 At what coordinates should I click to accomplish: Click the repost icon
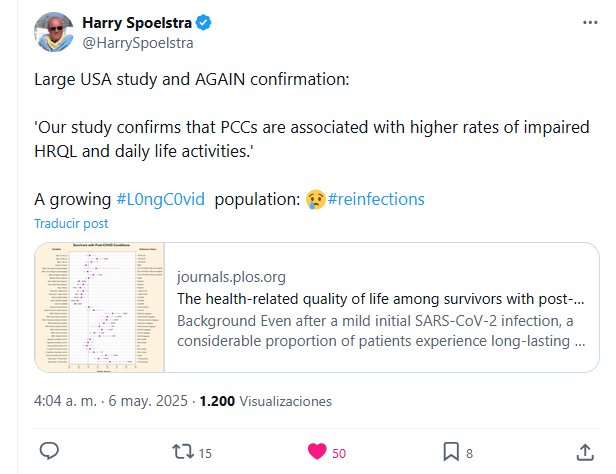tap(184, 452)
